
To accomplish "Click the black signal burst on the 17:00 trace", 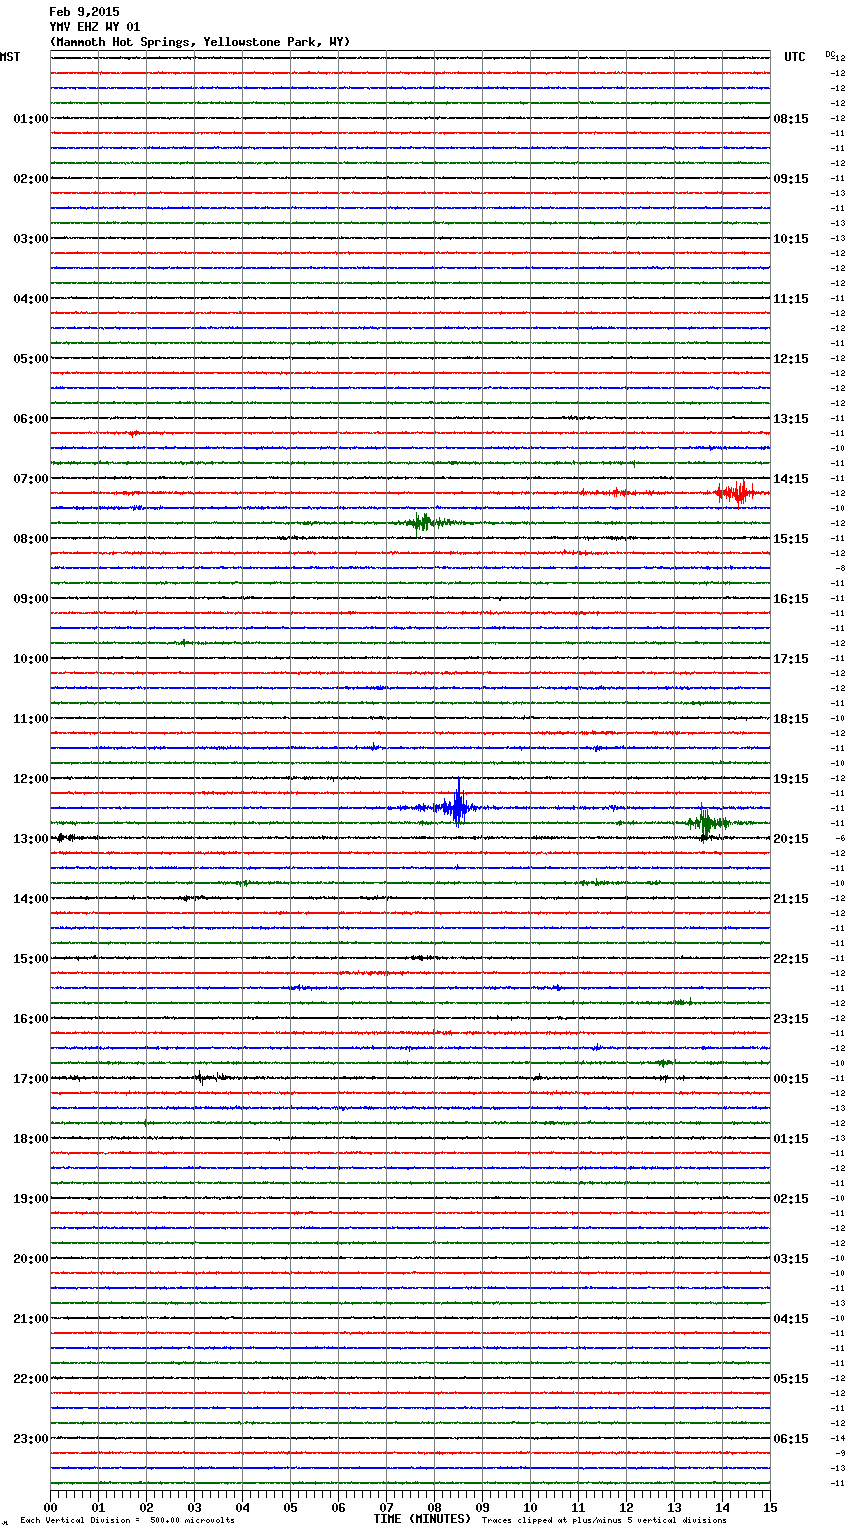I will [203, 1077].
